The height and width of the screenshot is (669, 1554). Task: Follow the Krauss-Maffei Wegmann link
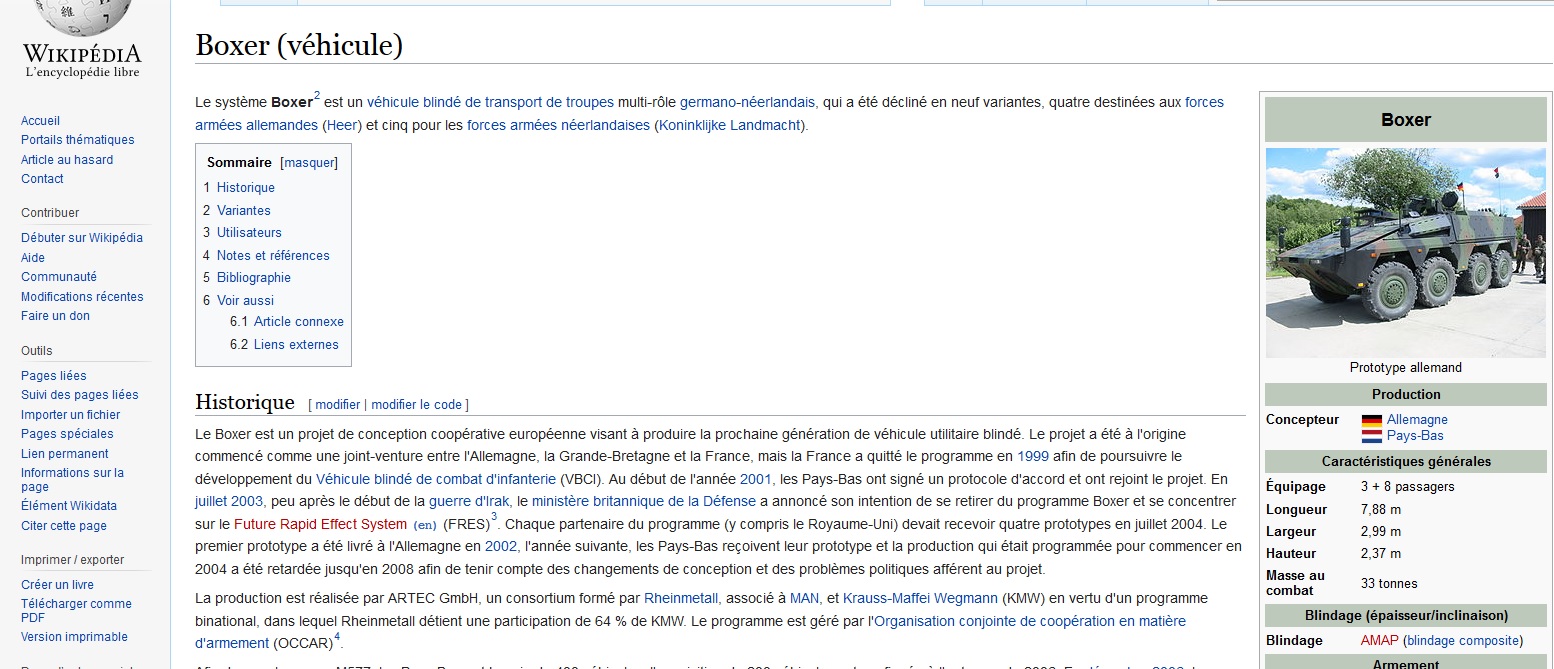920,598
